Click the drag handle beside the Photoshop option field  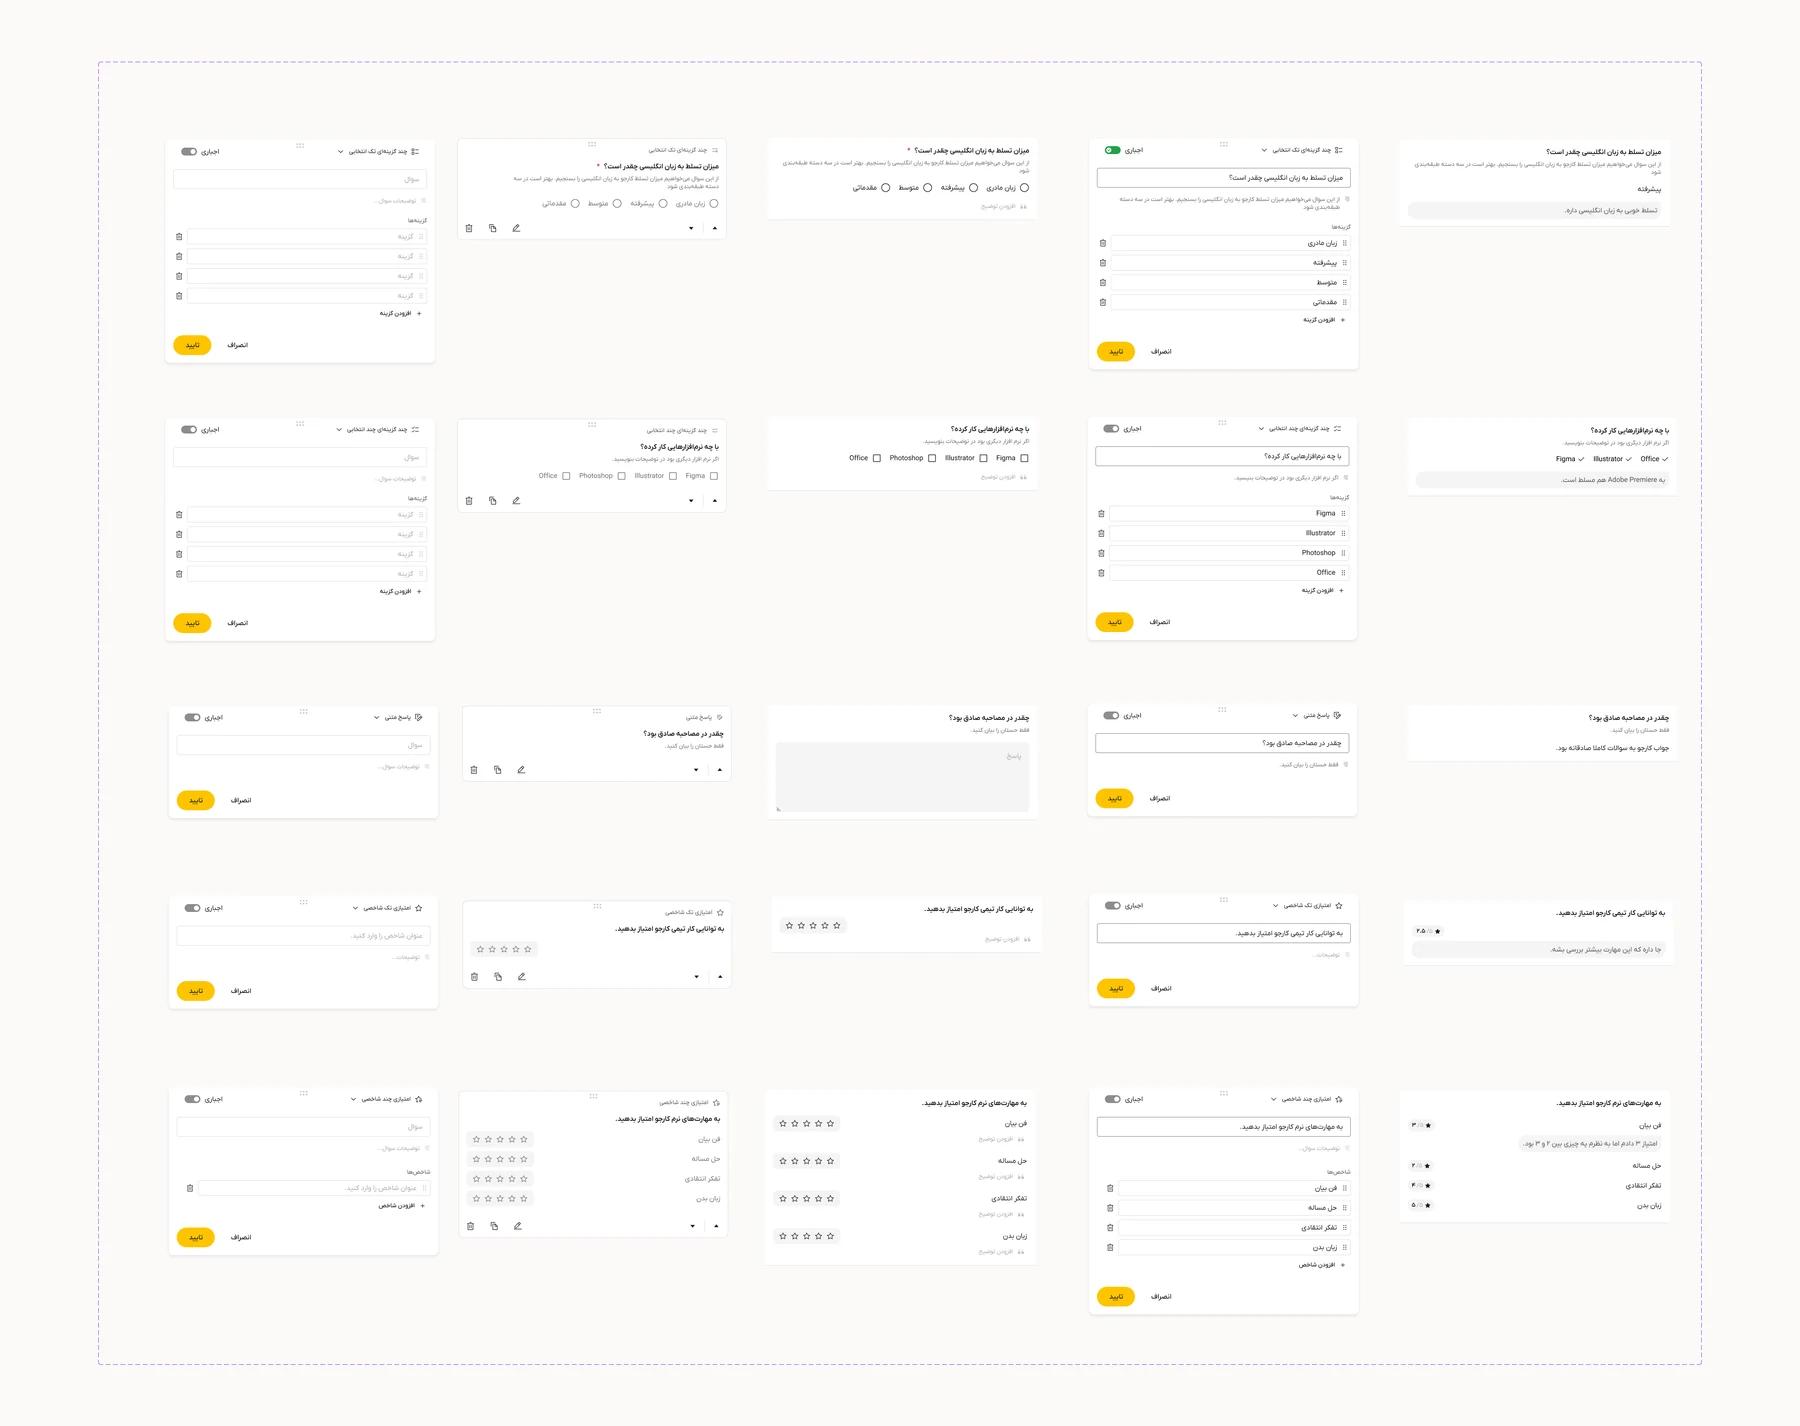click(x=1343, y=553)
